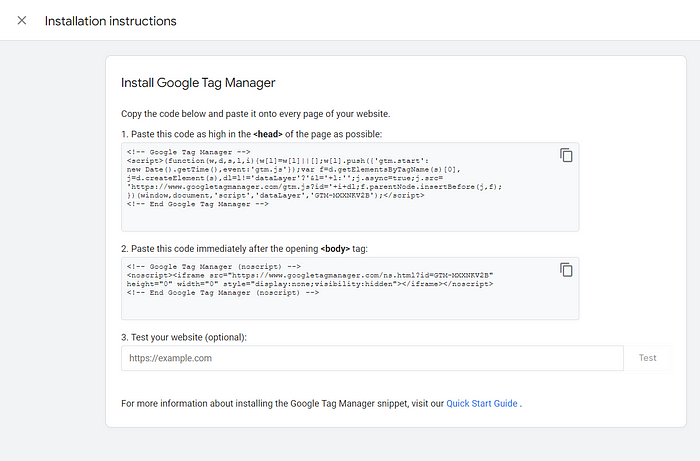Image resolution: width=700 pixels, height=461 pixels.
Task: Open the Quick Start Guide link
Action: (x=482, y=403)
